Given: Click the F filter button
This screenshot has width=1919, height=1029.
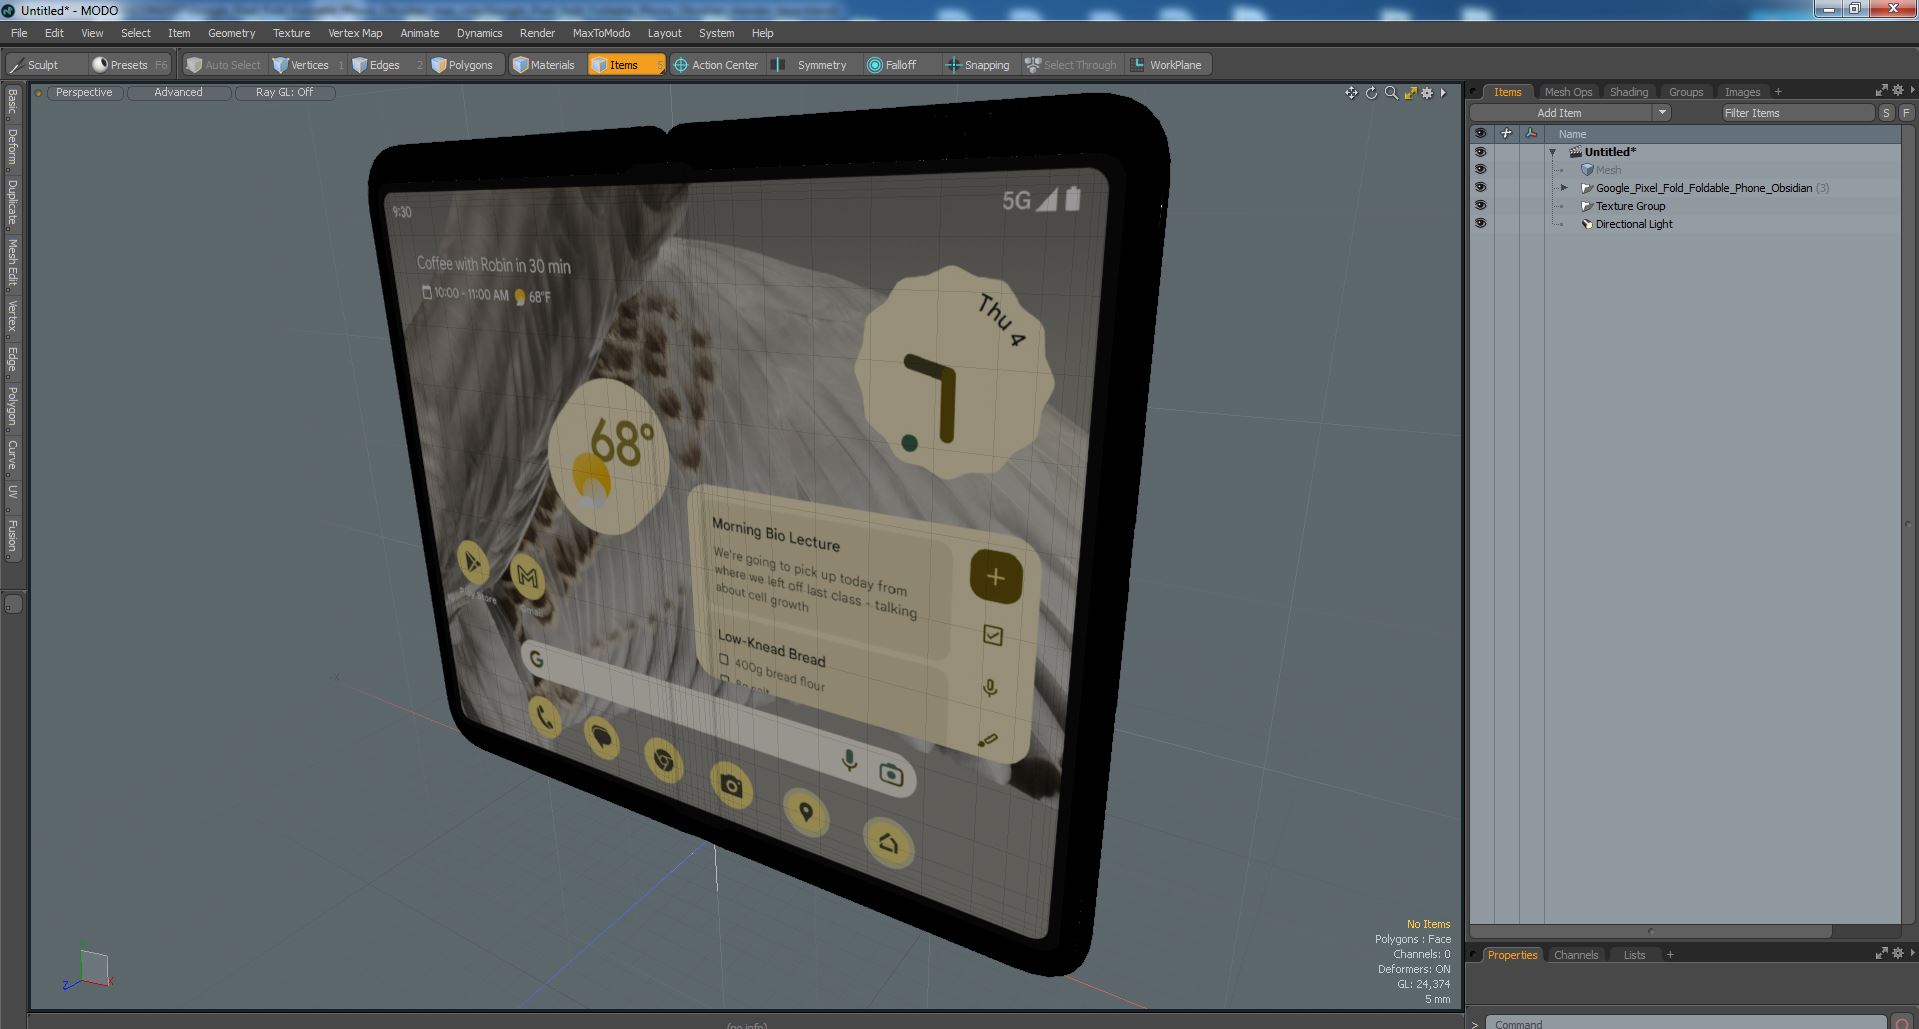Looking at the screenshot, I should pos(1906,113).
